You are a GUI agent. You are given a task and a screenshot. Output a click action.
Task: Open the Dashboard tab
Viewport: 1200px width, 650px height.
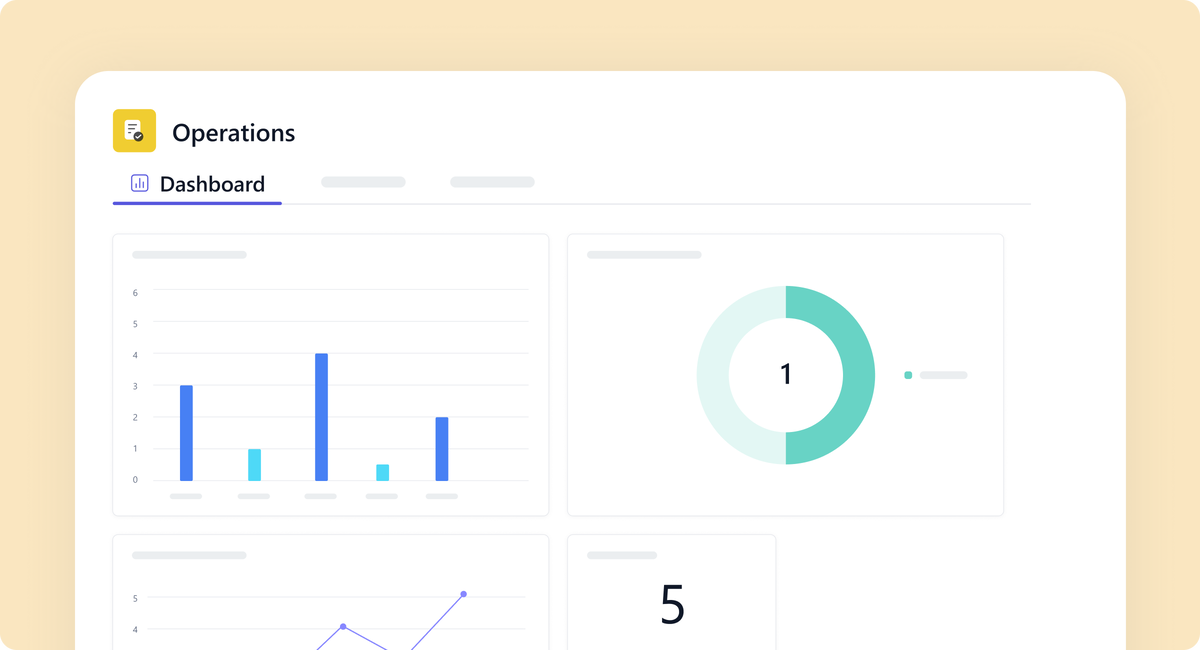[198, 184]
